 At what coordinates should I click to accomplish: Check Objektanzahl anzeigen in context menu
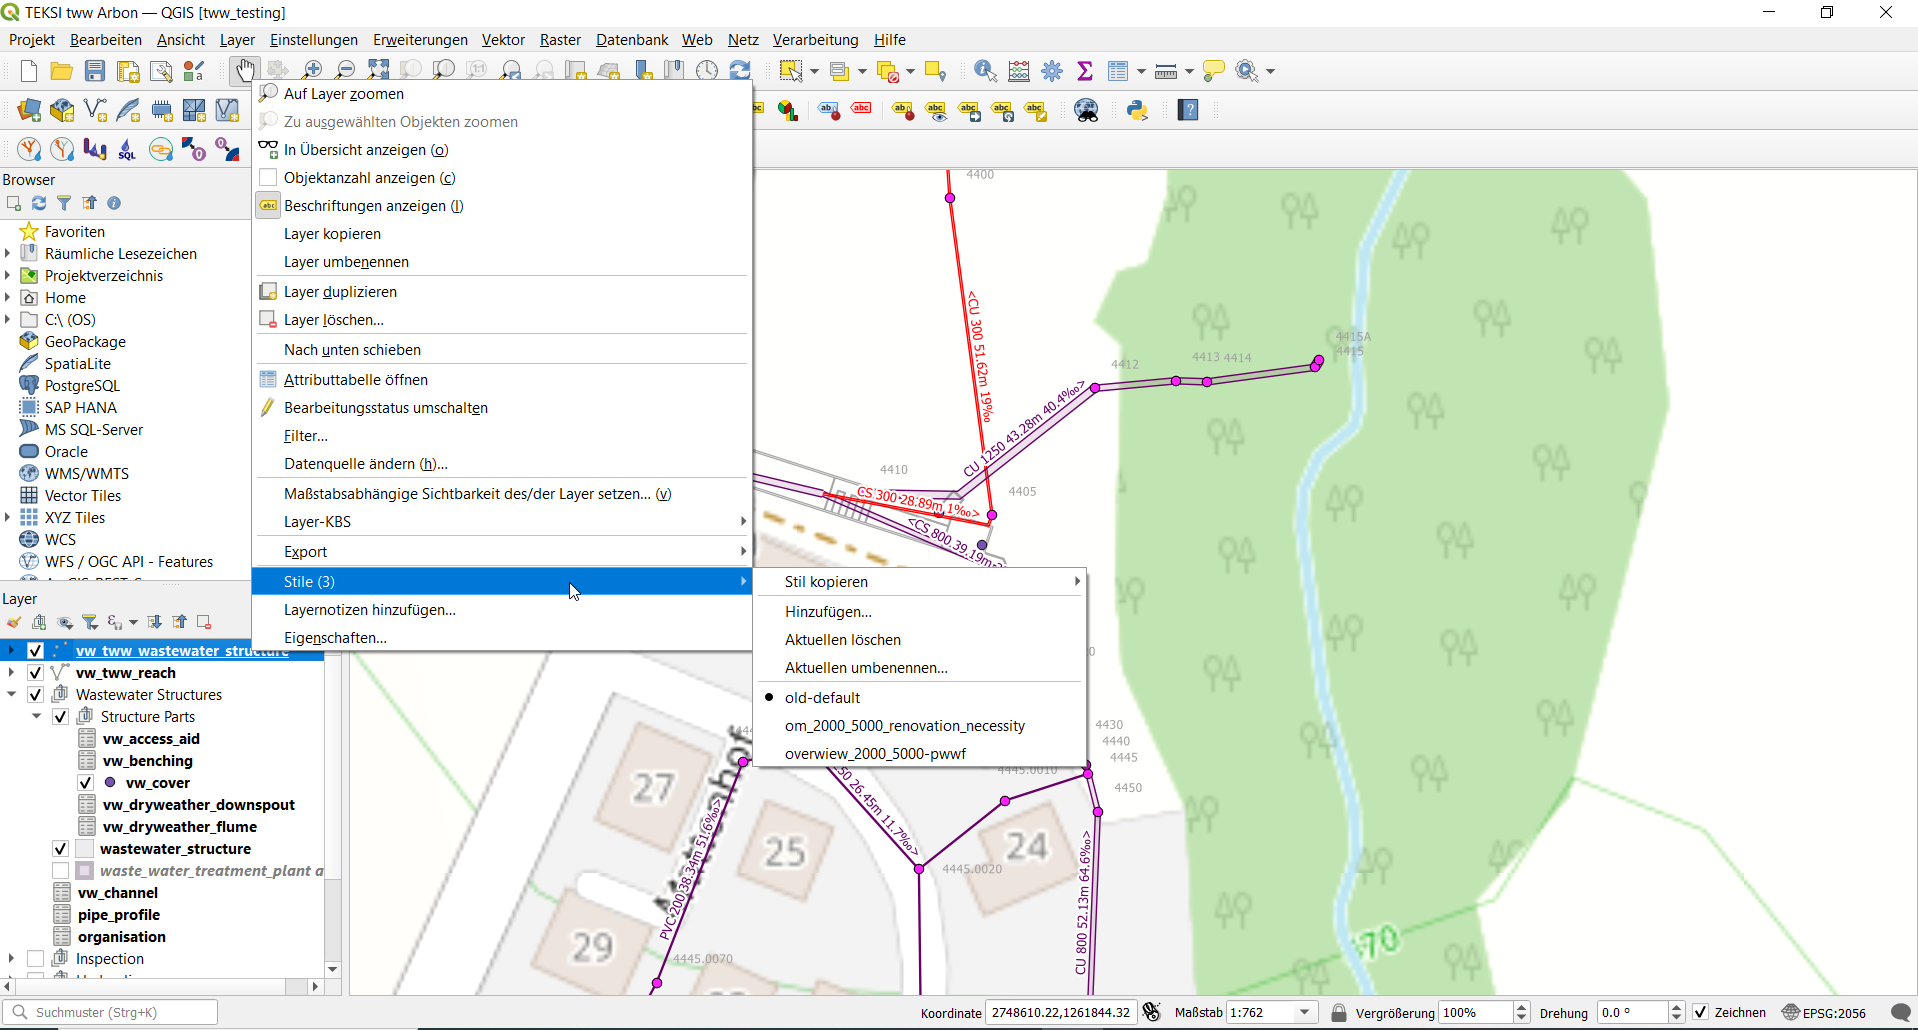point(268,178)
